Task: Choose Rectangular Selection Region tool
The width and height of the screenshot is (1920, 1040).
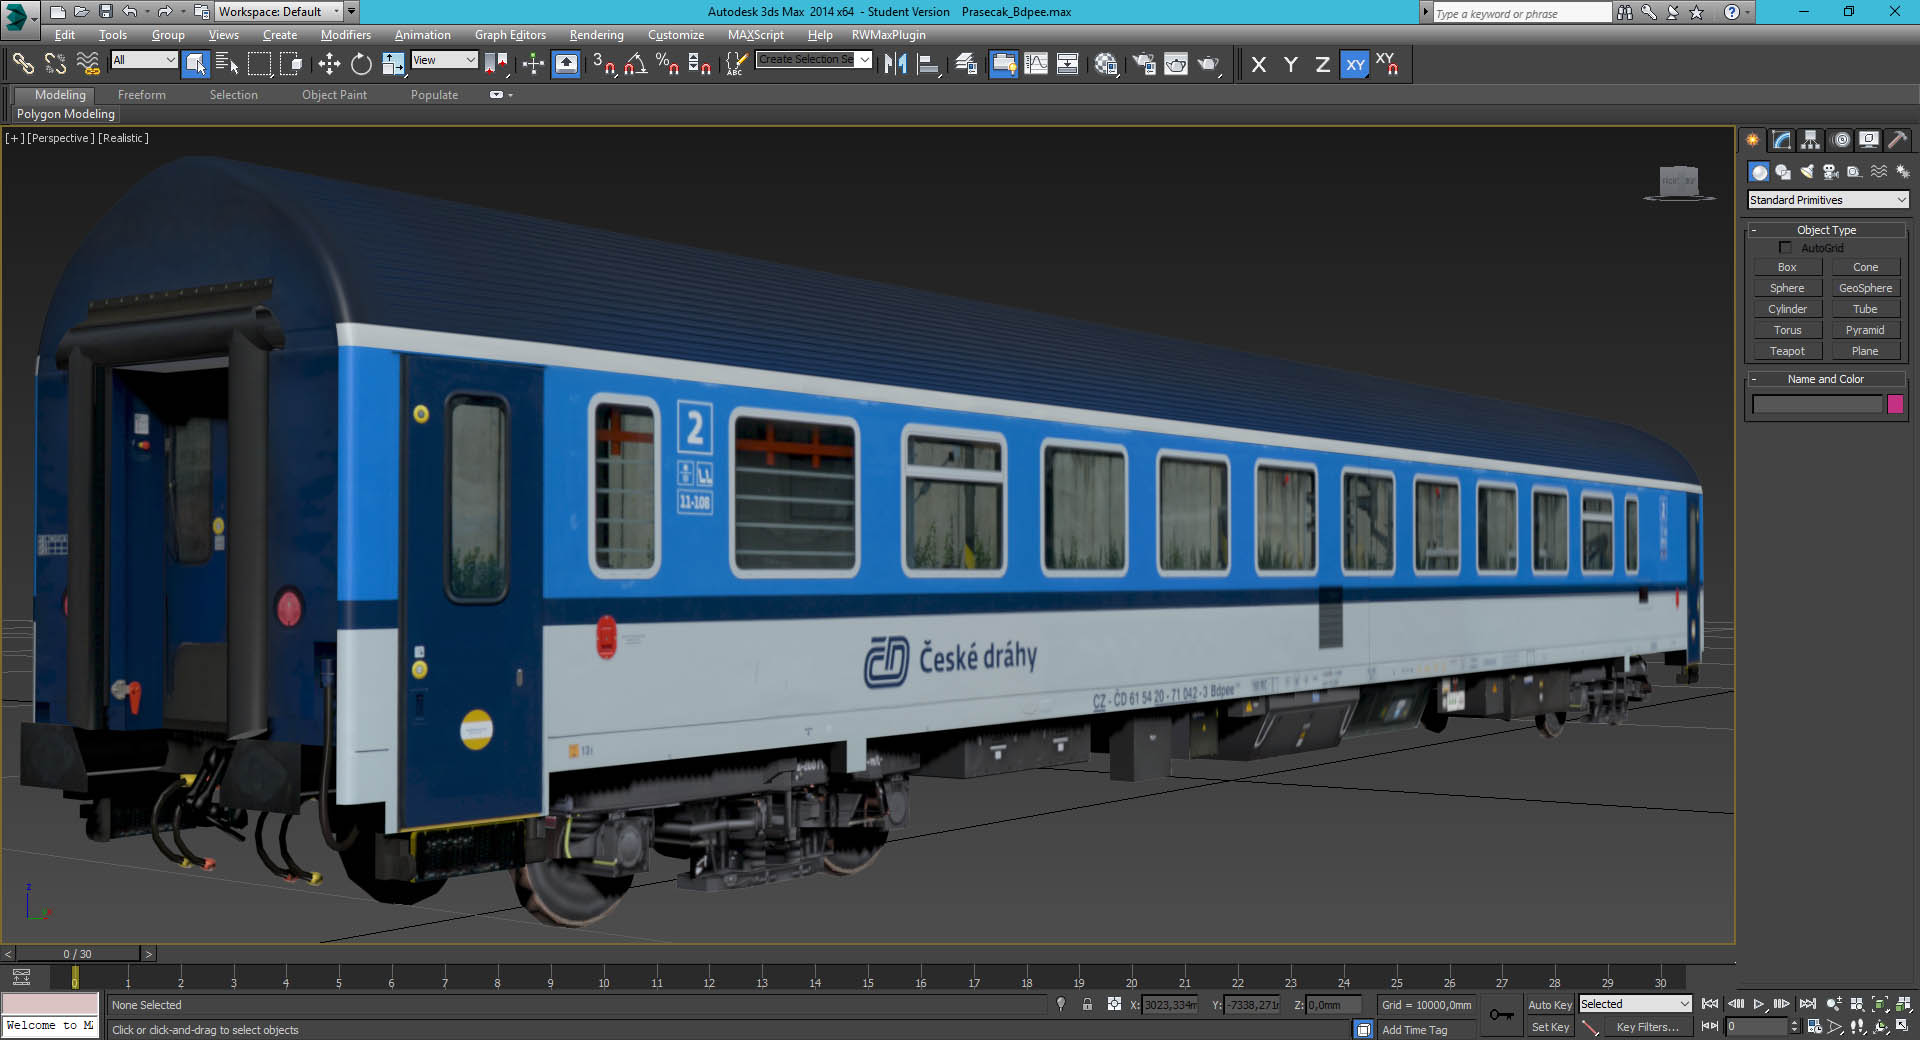Action: coord(259,64)
